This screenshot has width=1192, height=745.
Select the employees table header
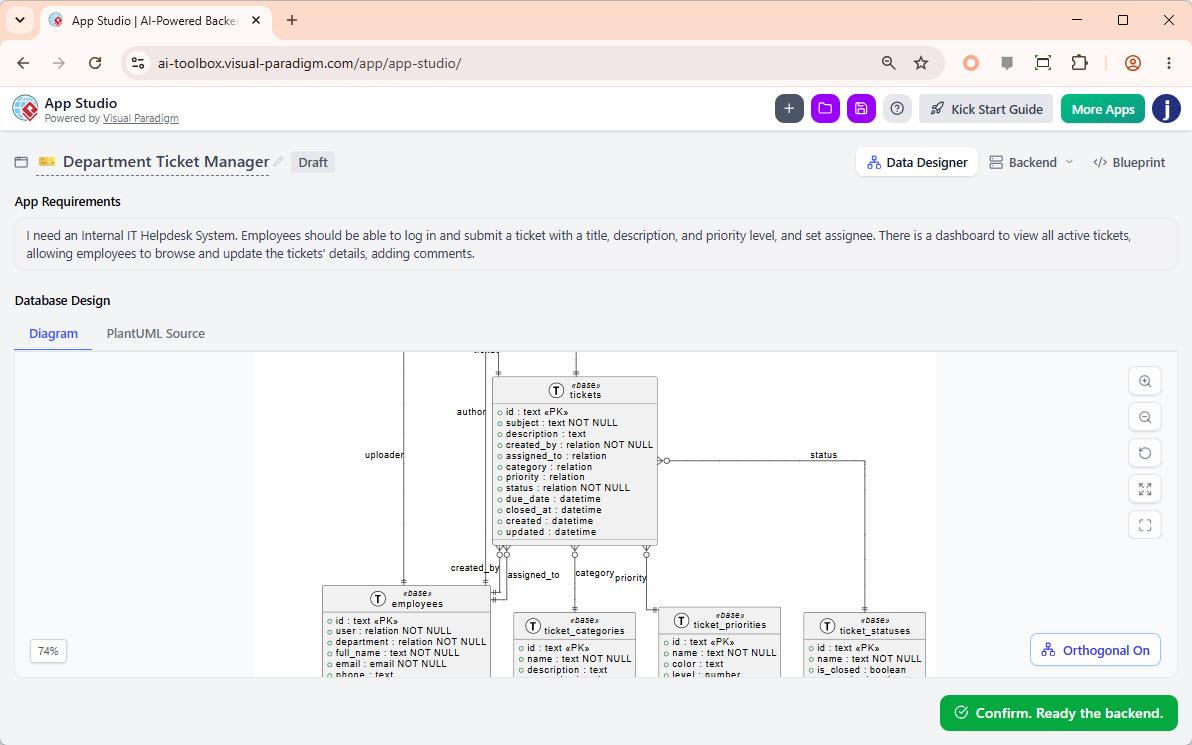[x=407, y=599]
